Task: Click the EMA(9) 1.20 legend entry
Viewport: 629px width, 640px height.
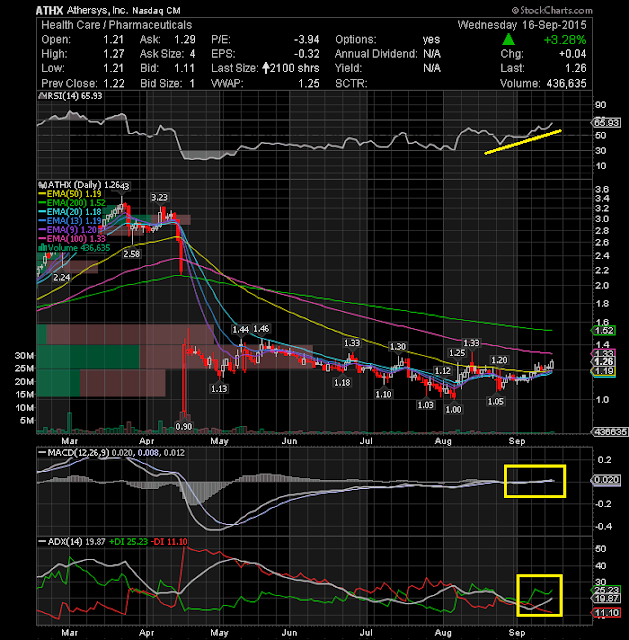Action: (68, 230)
